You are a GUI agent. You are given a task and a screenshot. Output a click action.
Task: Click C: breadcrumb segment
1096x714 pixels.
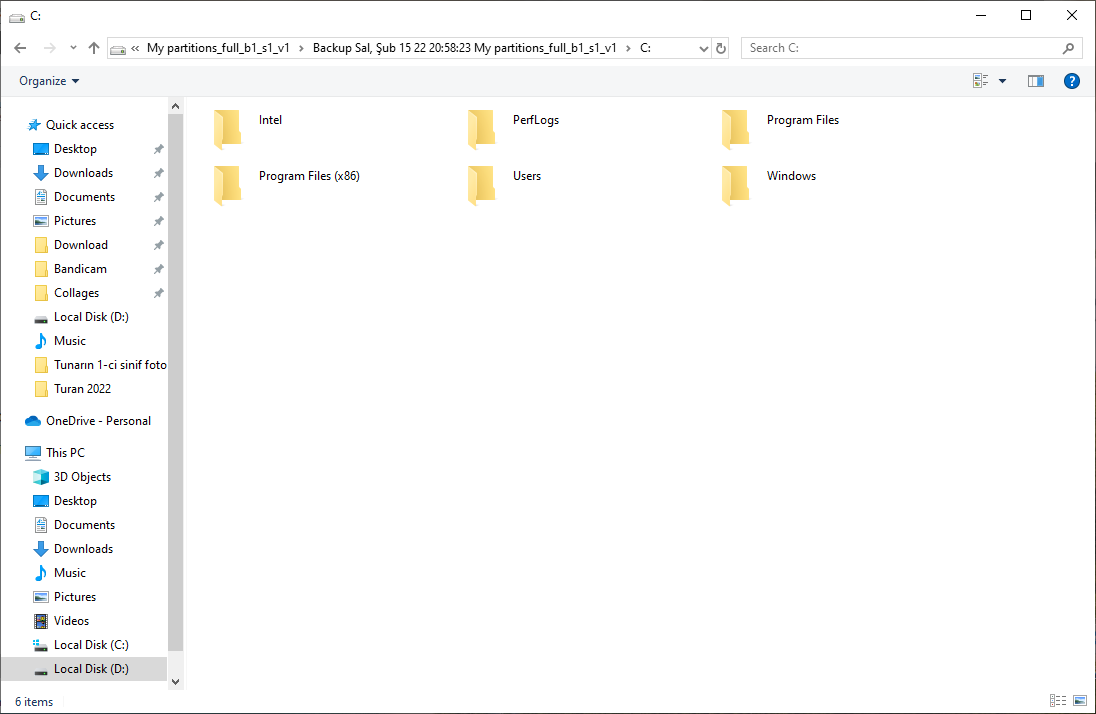(x=645, y=48)
